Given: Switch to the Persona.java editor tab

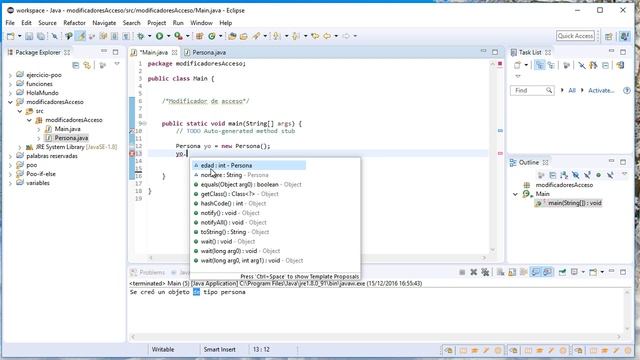Looking at the screenshot, I should [205, 53].
